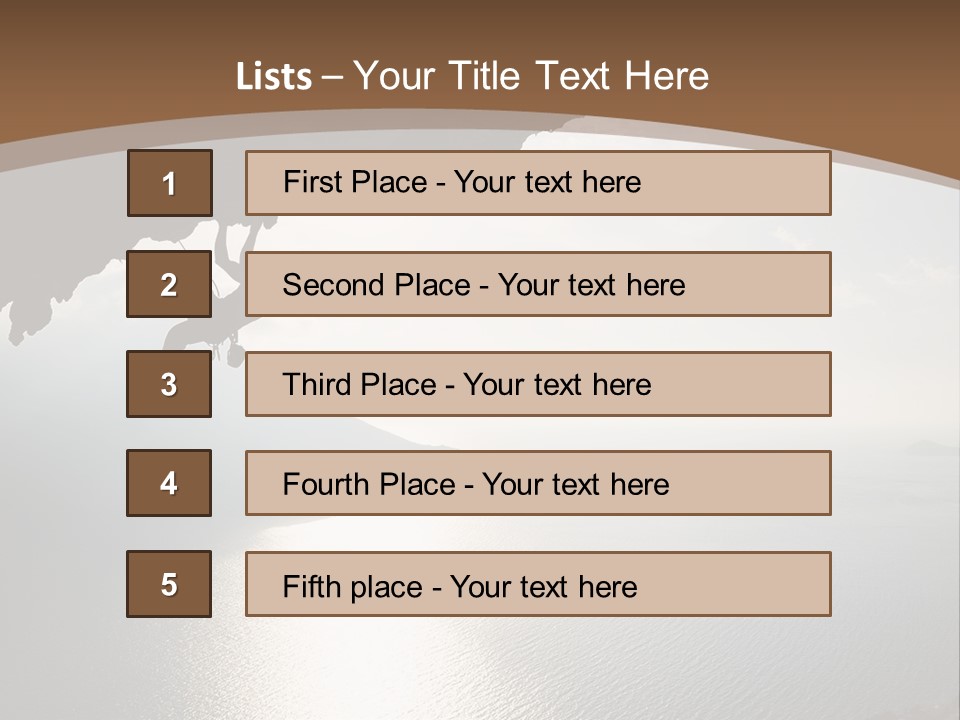Select the number 1 box
This screenshot has width=960, height=720.
pyautogui.click(x=170, y=183)
